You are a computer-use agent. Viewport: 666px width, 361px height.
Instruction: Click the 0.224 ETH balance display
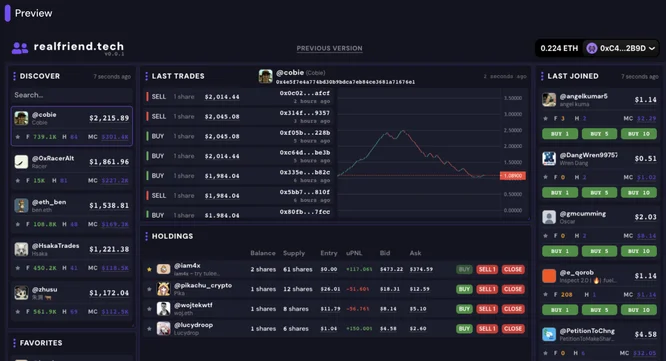click(x=559, y=48)
